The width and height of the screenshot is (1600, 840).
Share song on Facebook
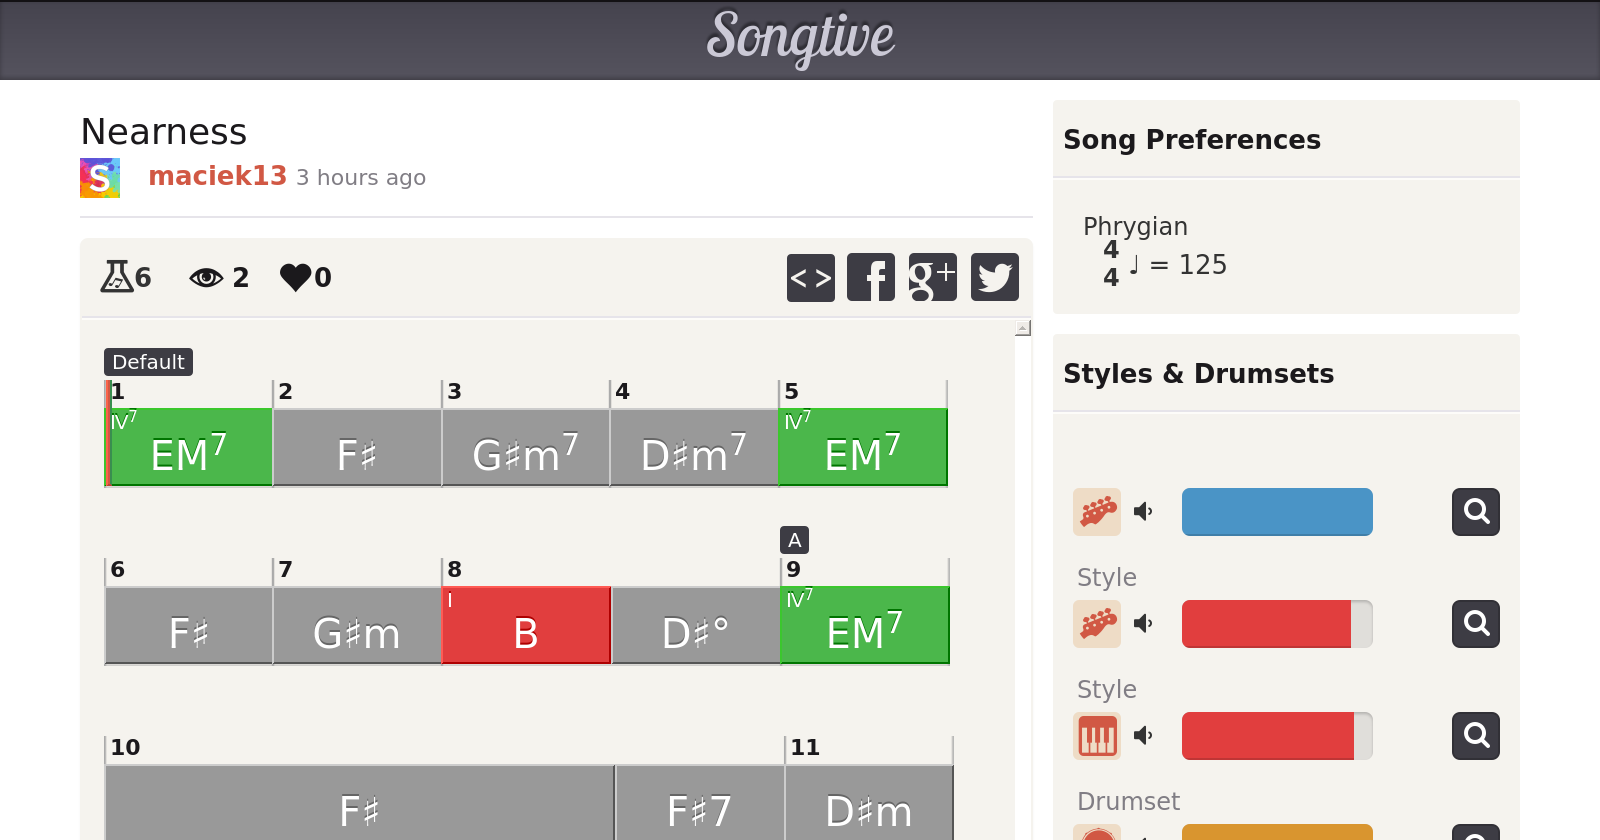pyautogui.click(x=871, y=277)
